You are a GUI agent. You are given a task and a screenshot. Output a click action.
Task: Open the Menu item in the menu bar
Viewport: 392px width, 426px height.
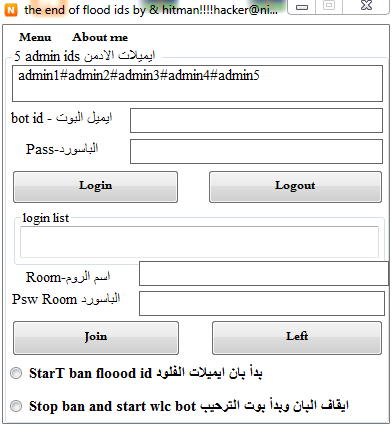point(35,37)
